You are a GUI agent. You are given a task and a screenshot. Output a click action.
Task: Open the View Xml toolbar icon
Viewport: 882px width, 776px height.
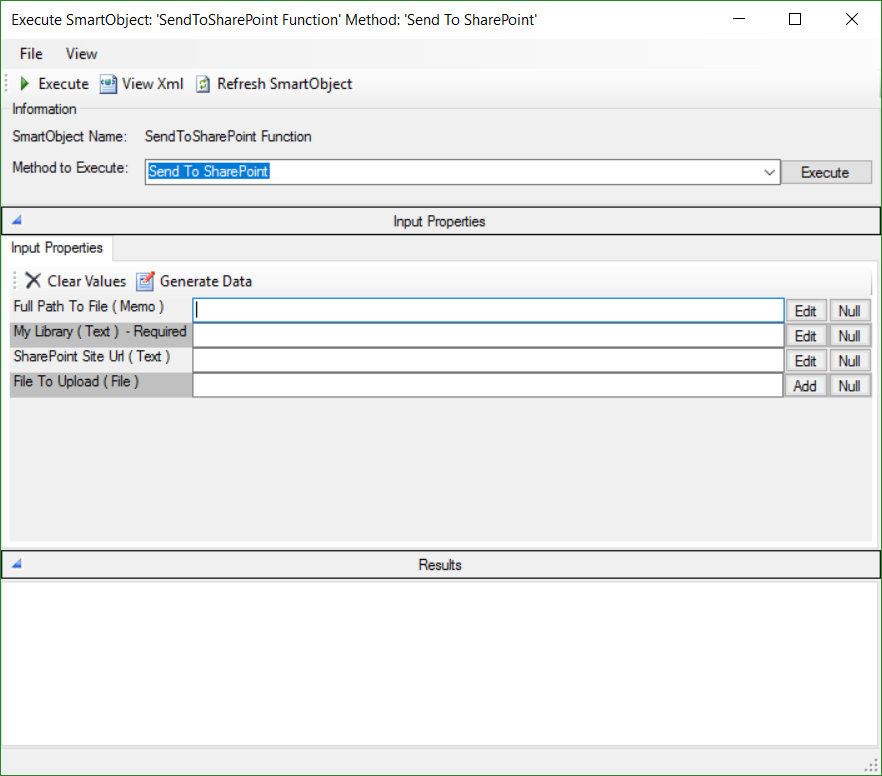click(108, 84)
